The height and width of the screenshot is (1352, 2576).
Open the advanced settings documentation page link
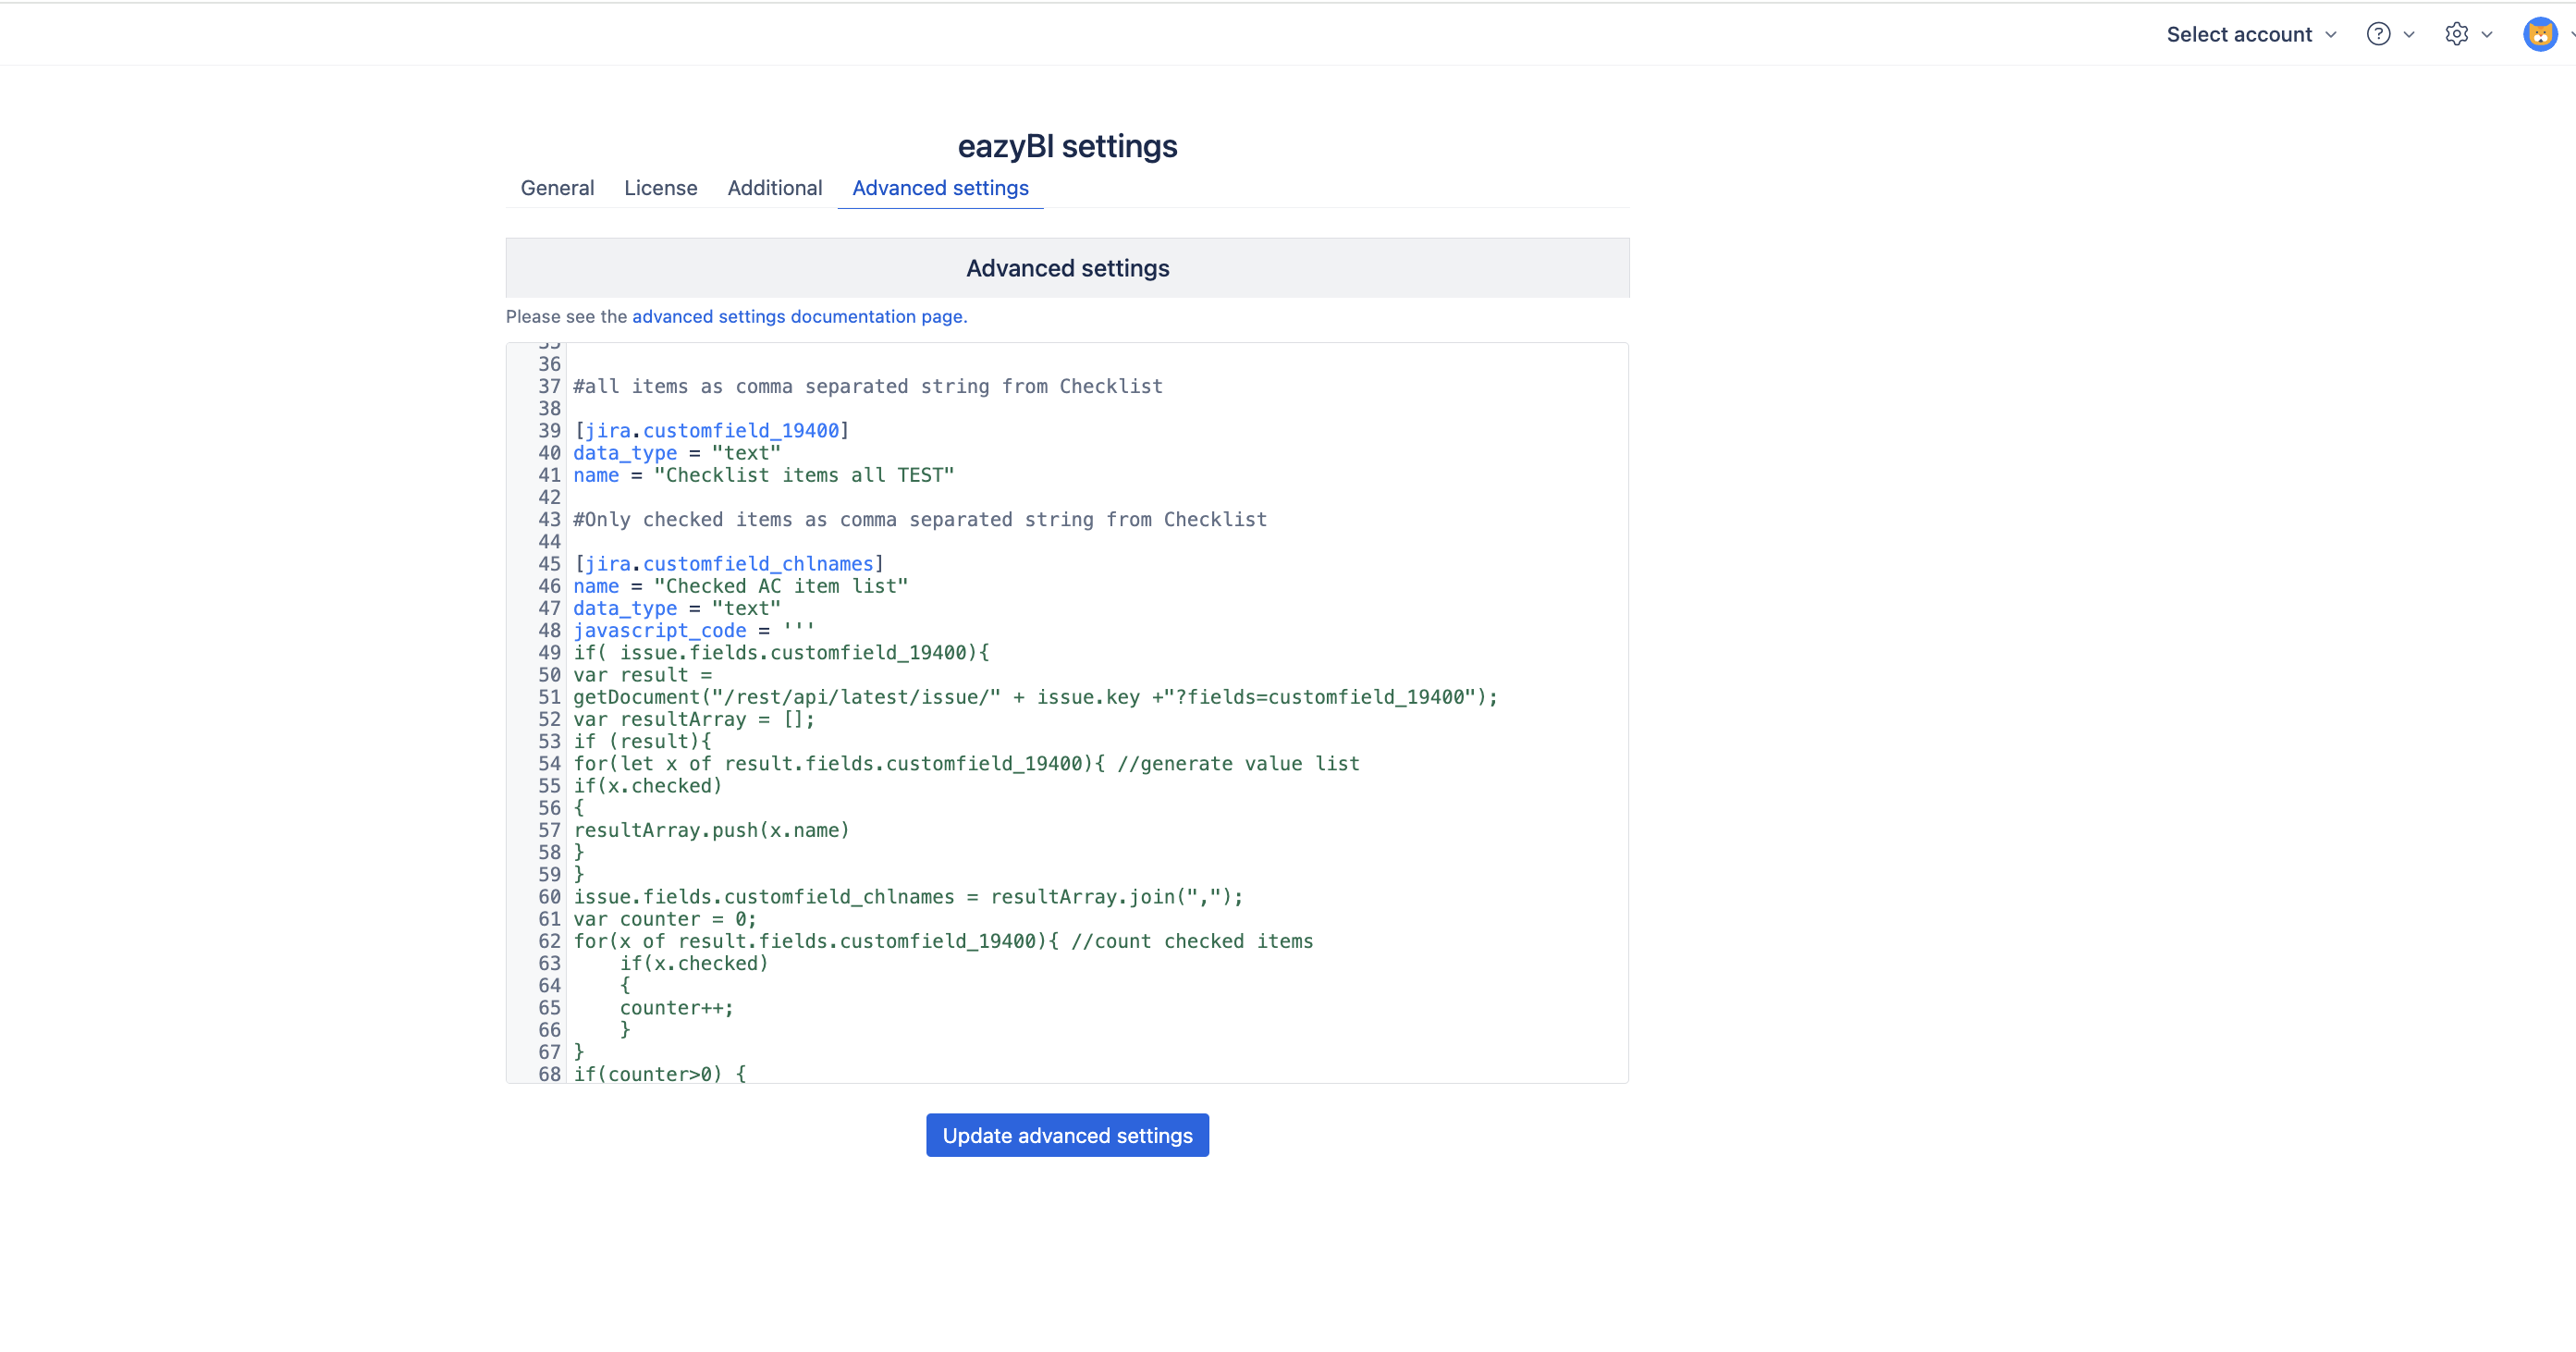[x=798, y=316]
